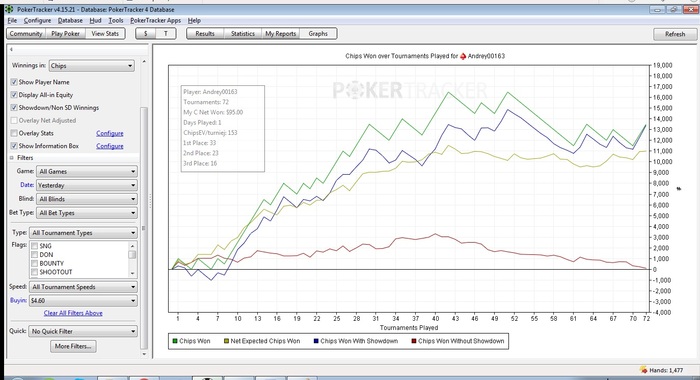Open the Database menu
Image resolution: width=700 pixels, height=380 pixels.
[x=70, y=21]
